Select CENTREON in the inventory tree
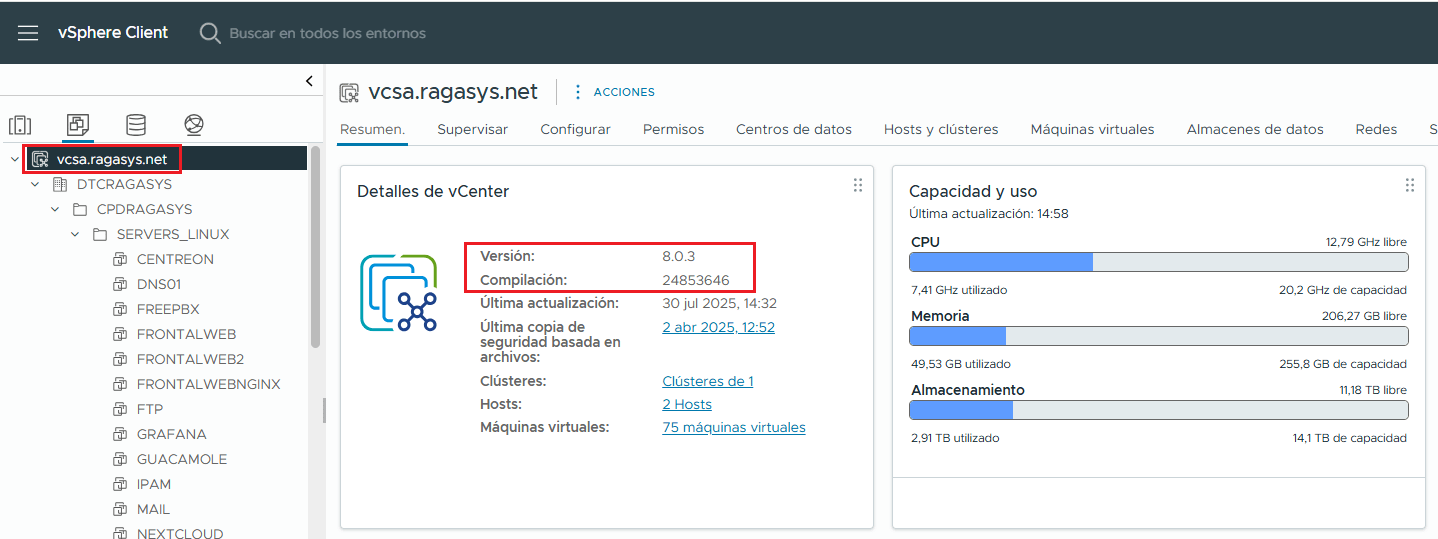1438x539 pixels. point(175,259)
